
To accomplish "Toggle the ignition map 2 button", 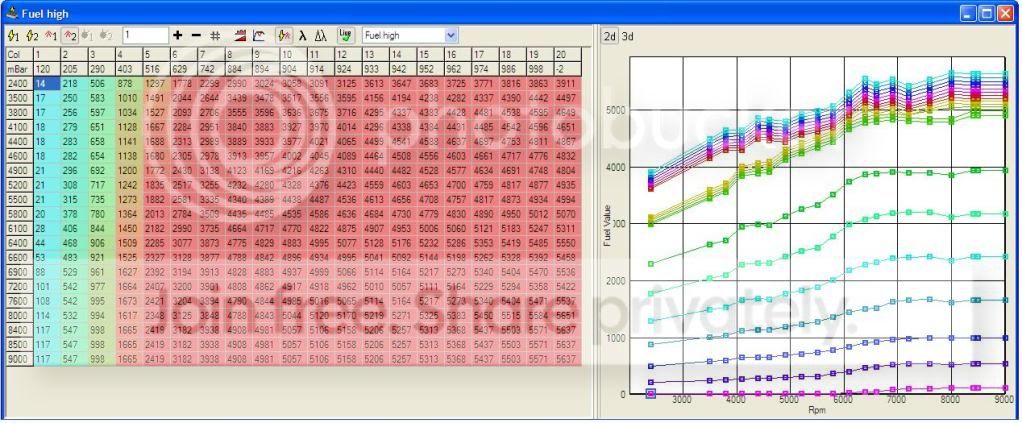I will [x=69, y=35].
